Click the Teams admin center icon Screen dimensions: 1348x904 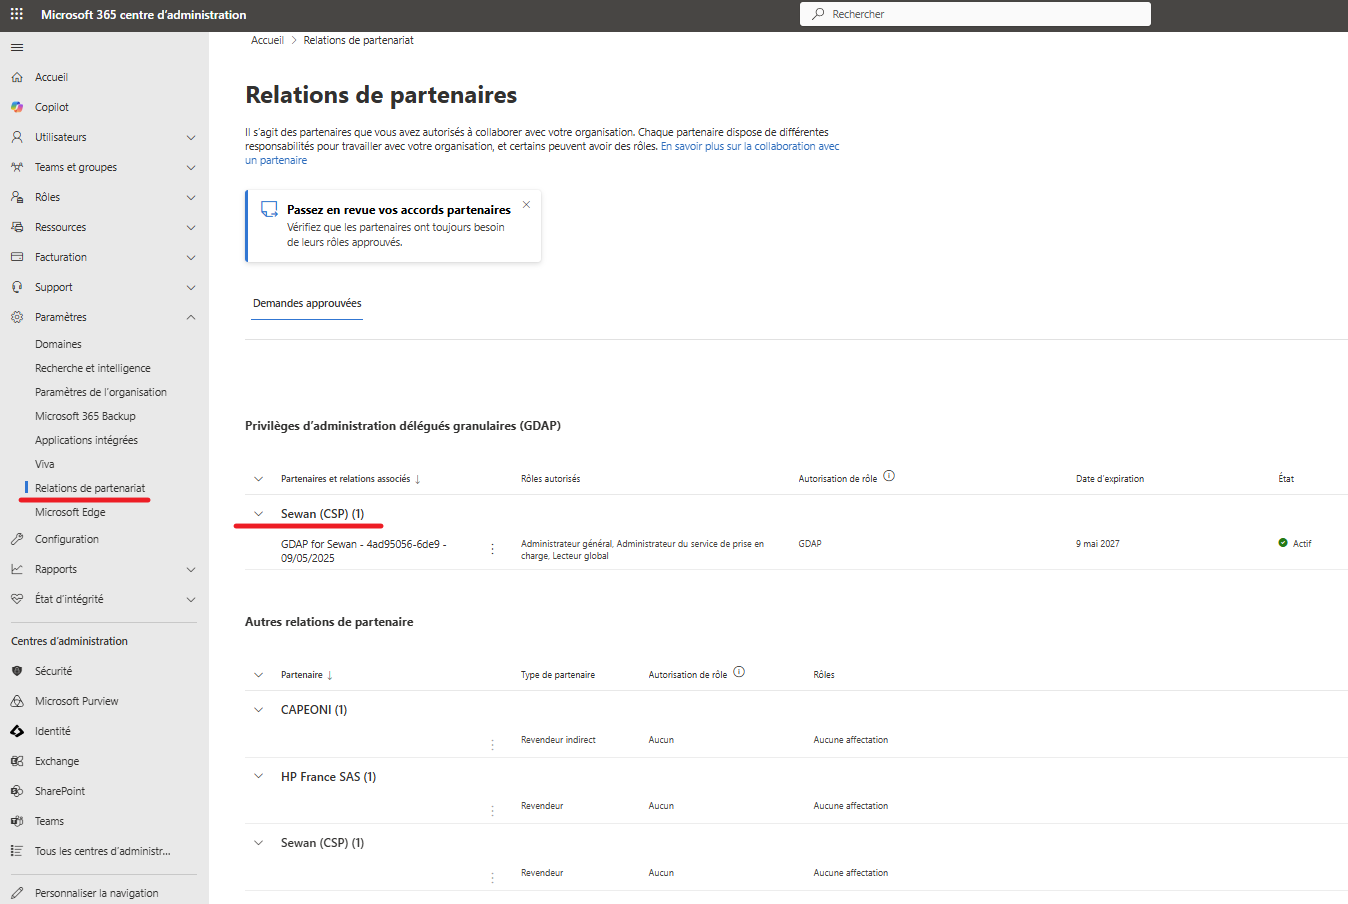tap(17, 821)
